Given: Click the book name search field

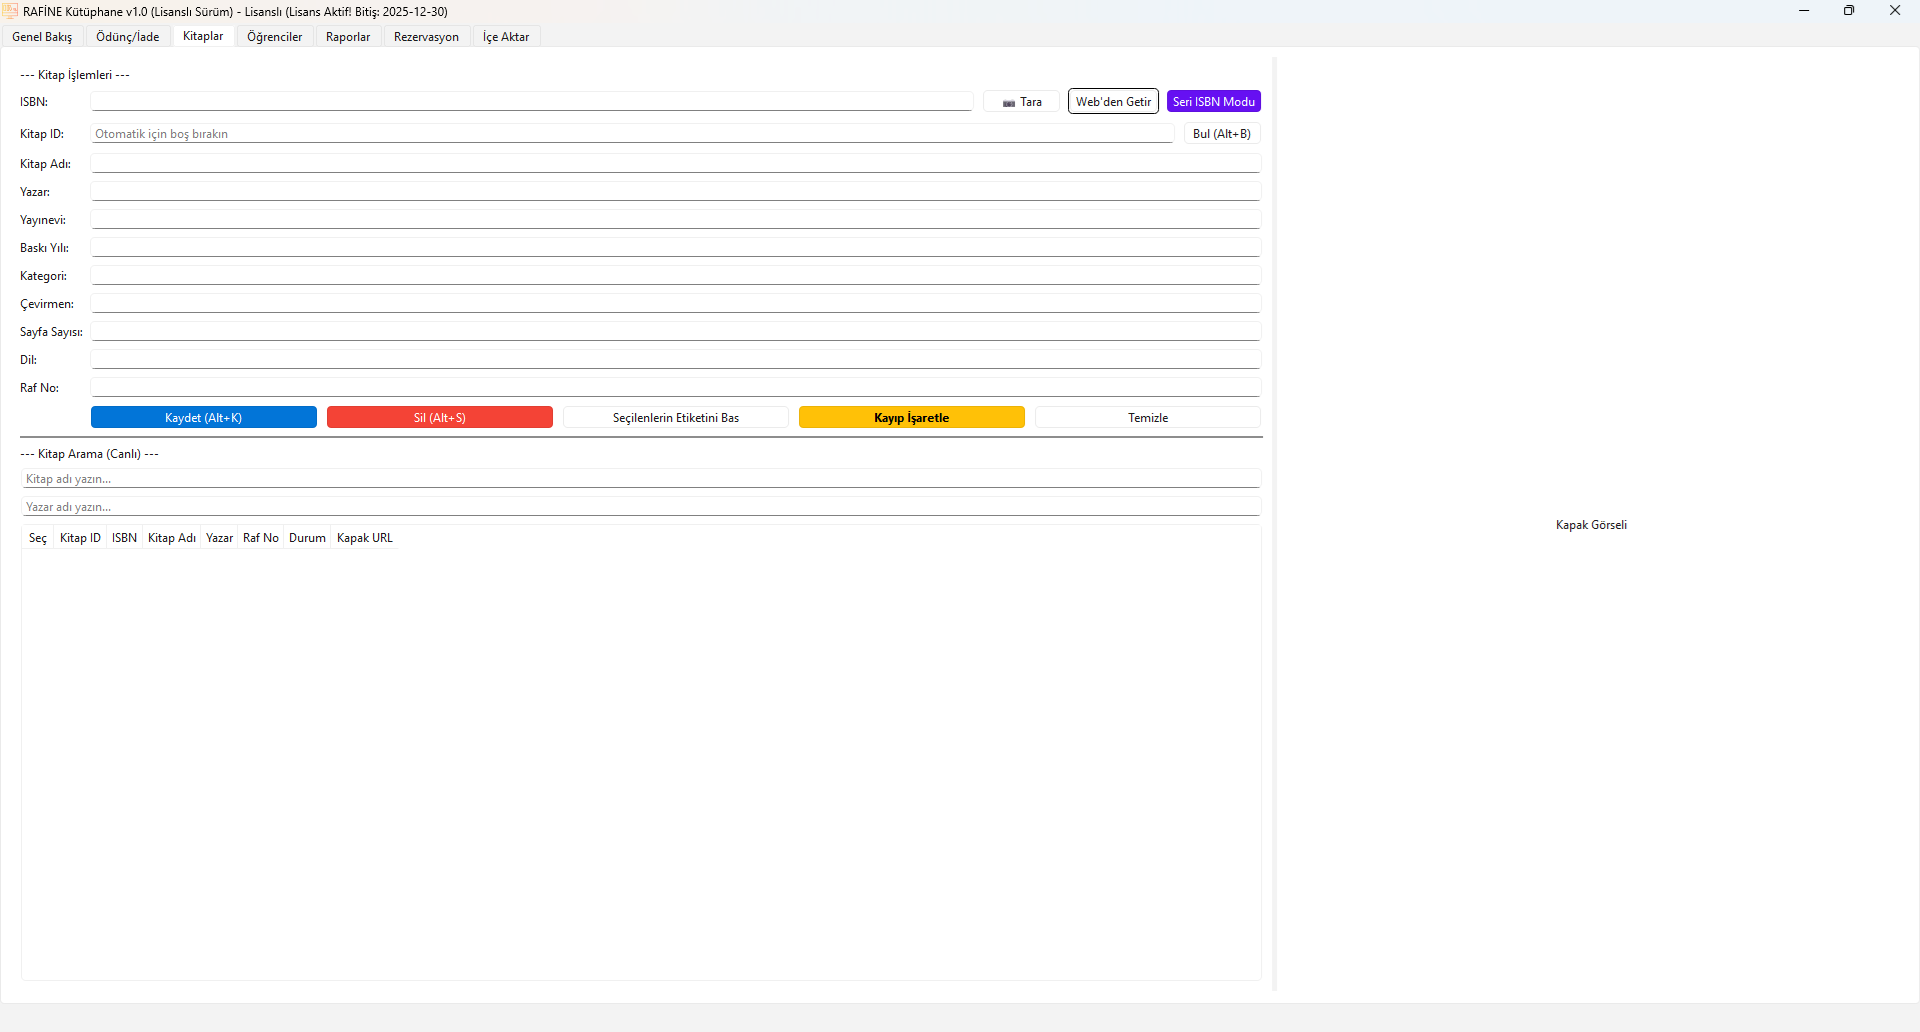Looking at the screenshot, I should pyautogui.click(x=640, y=479).
